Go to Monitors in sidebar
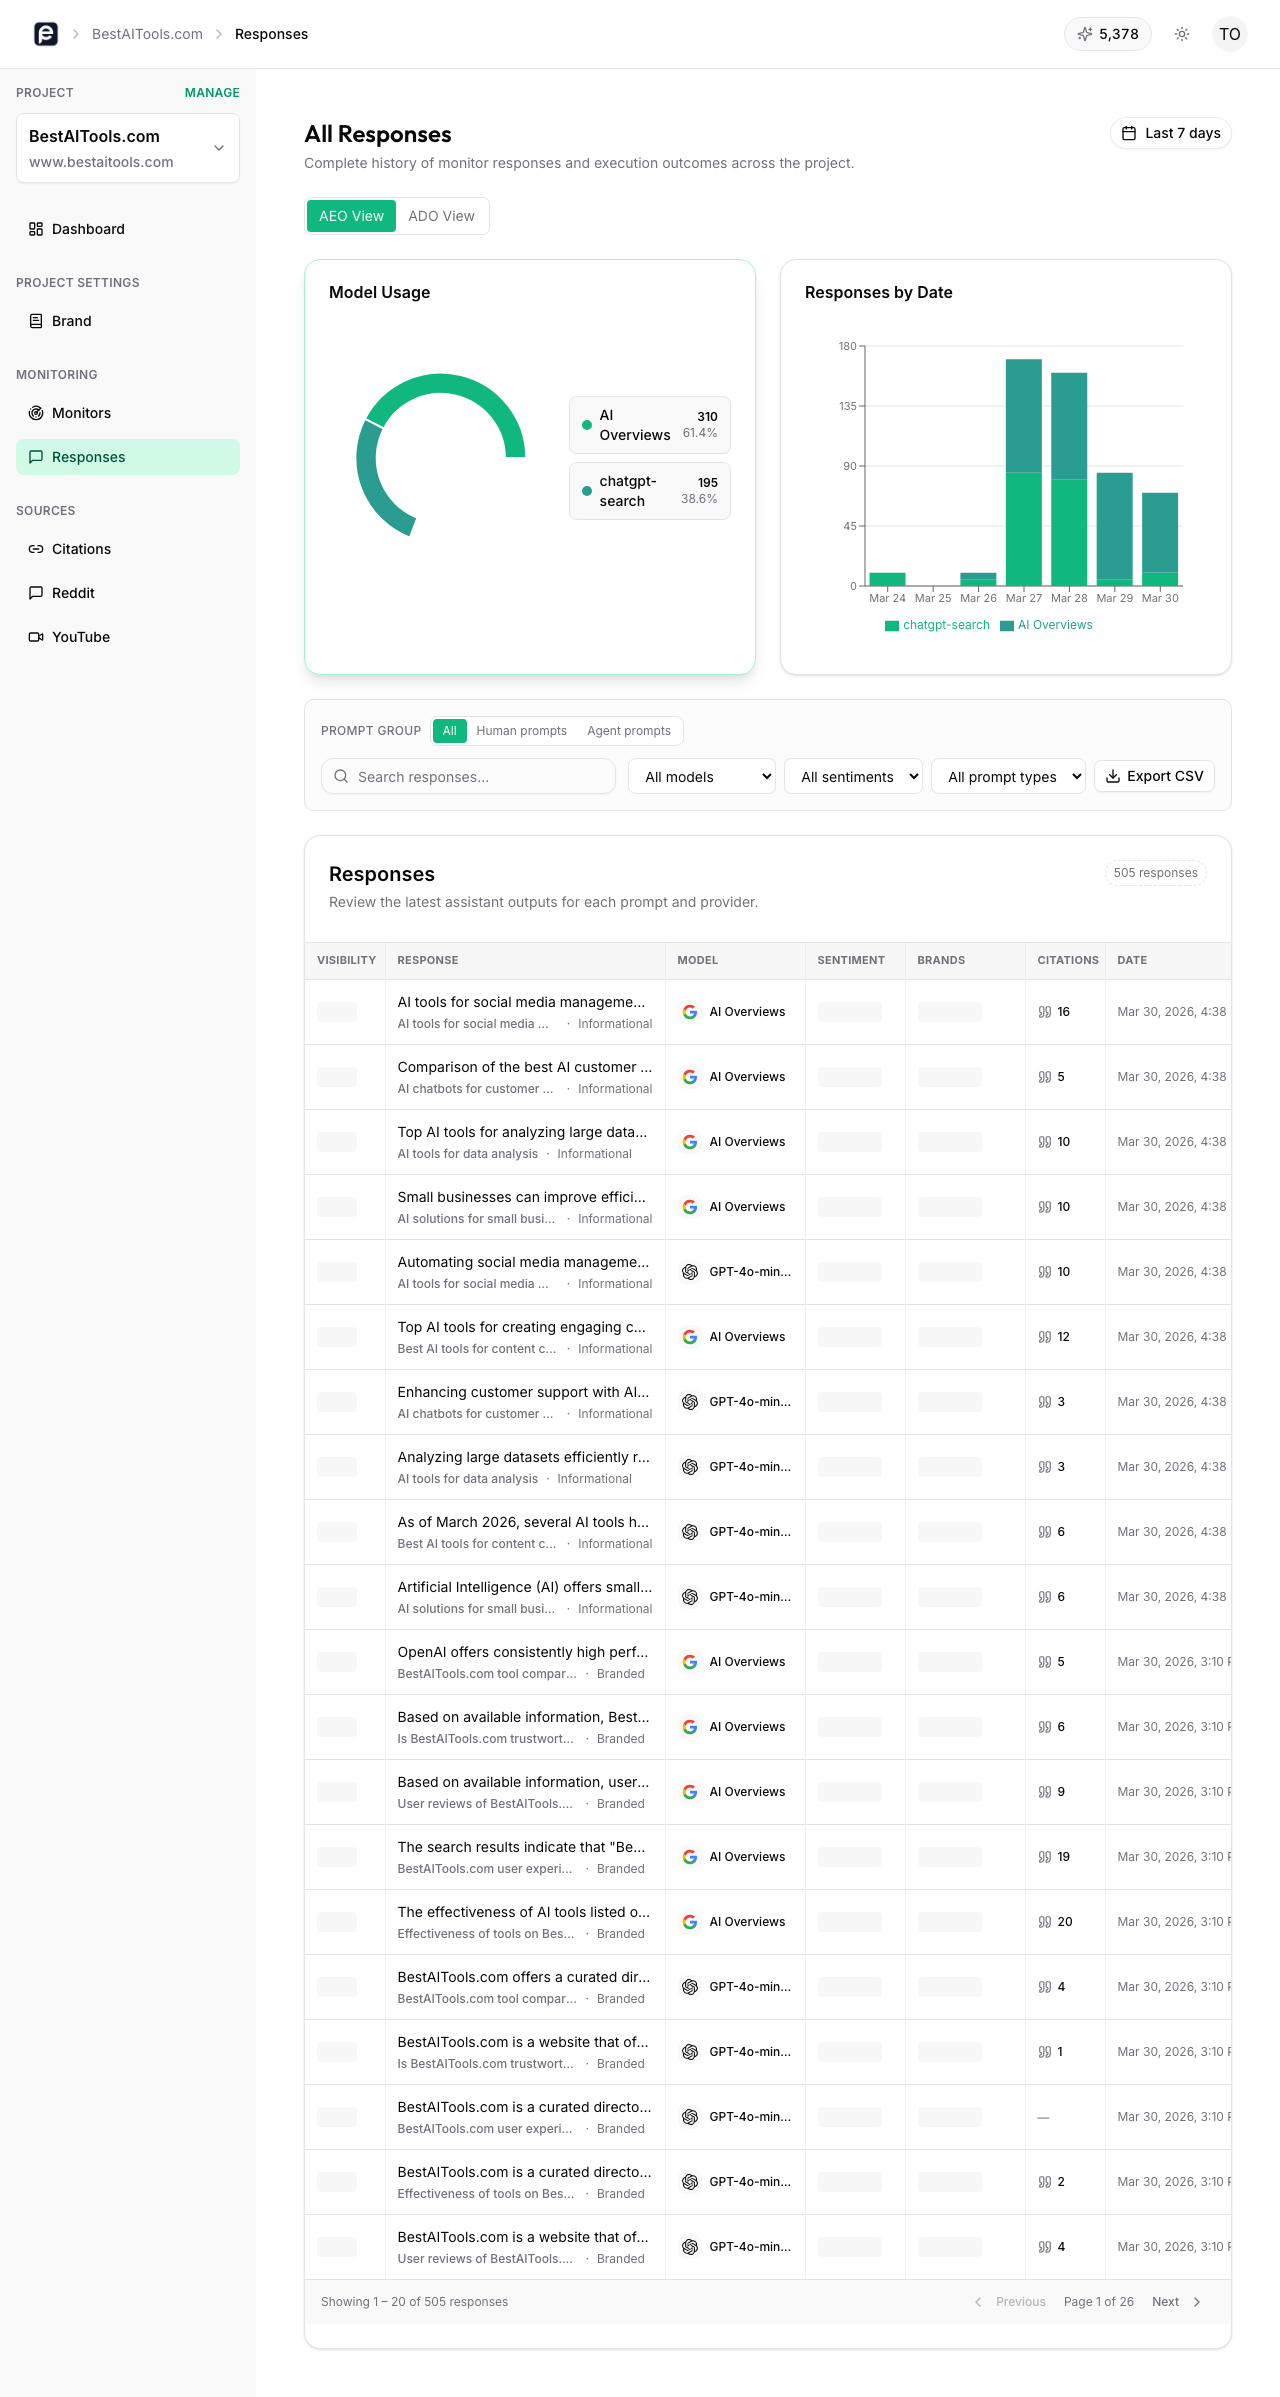Screen dimensions: 1280x2397 (128, 413)
